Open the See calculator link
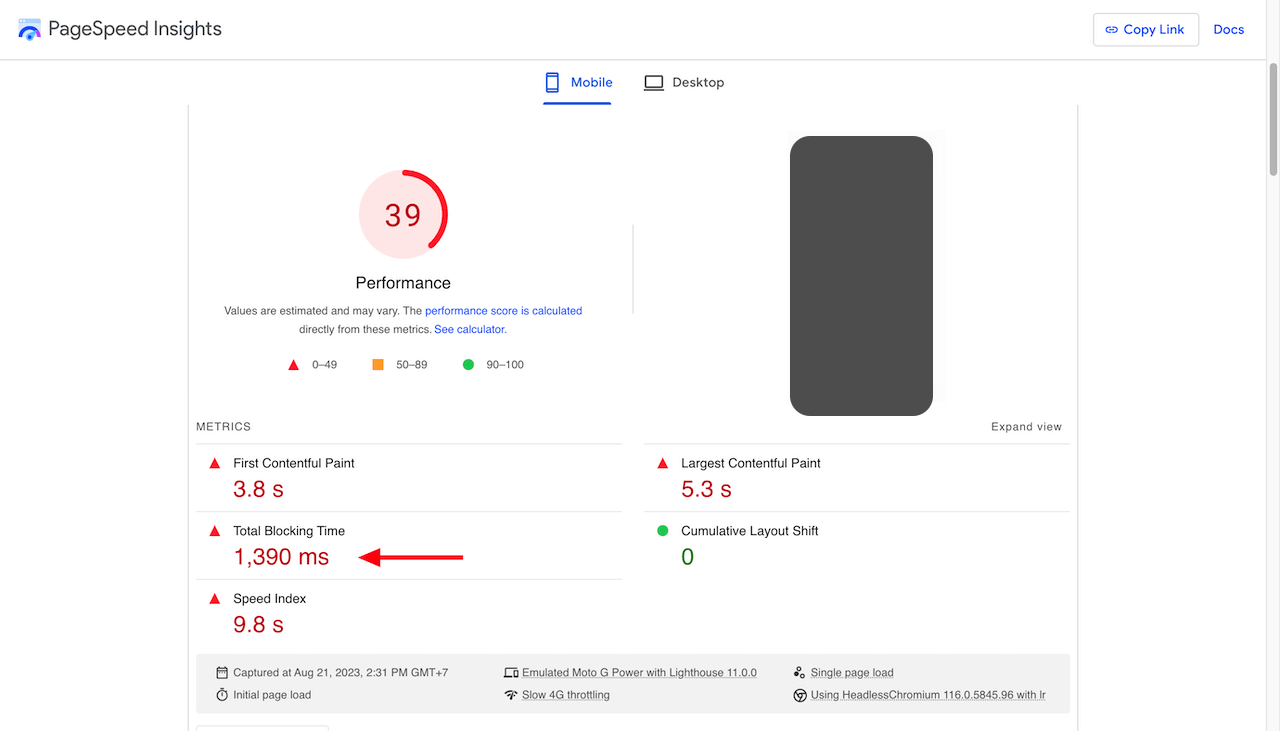Screen dimensions: 1280x731 click(x=470, y=329)
